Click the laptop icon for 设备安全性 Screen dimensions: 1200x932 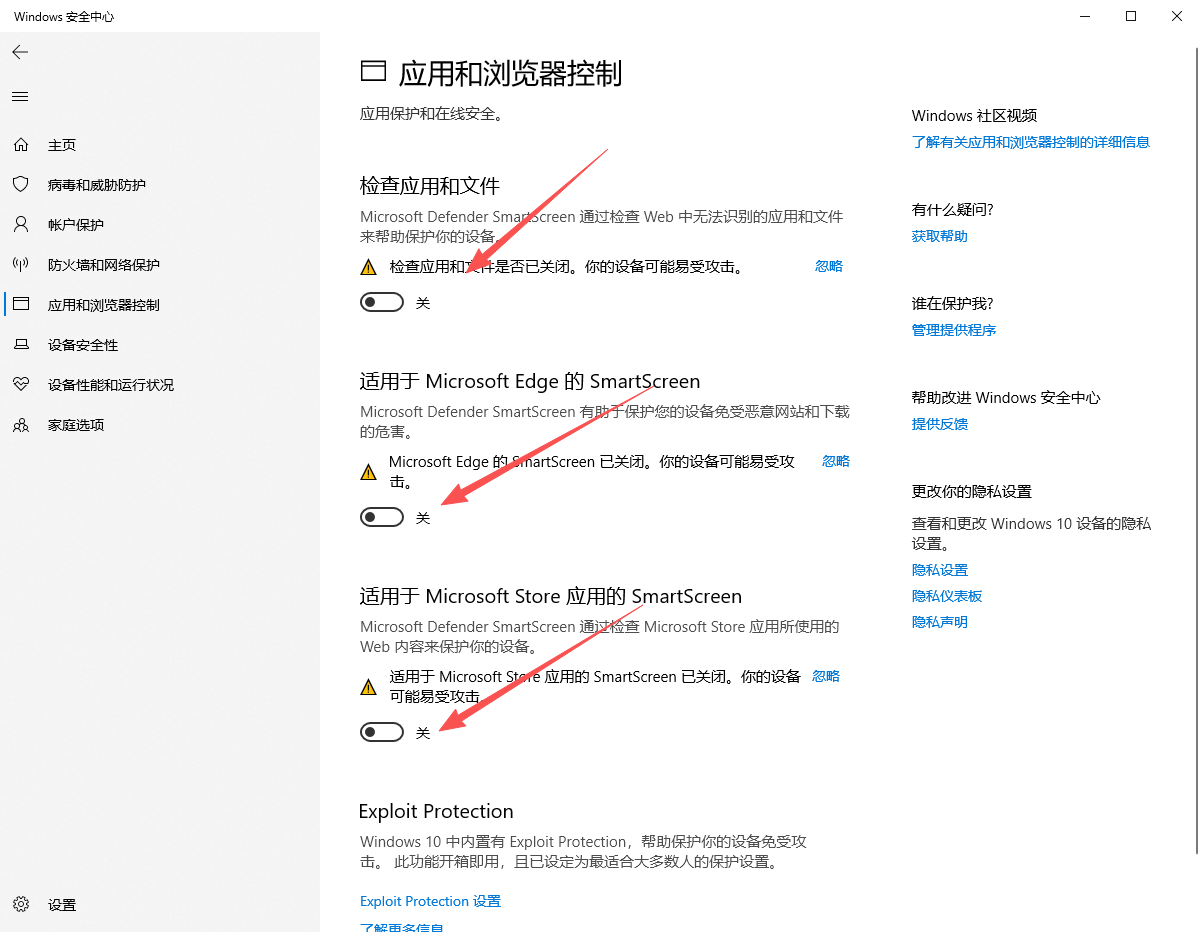pyautogui.click(x=20, y=345)
